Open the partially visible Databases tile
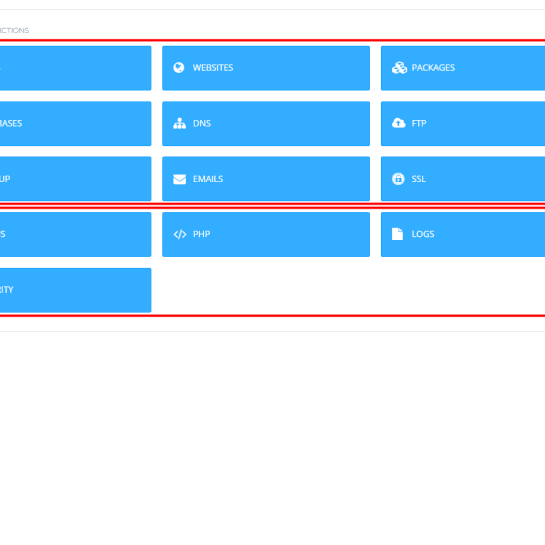The width and height of the screenshot is (545, 545). pyautogui.click(x=75, y=123)
